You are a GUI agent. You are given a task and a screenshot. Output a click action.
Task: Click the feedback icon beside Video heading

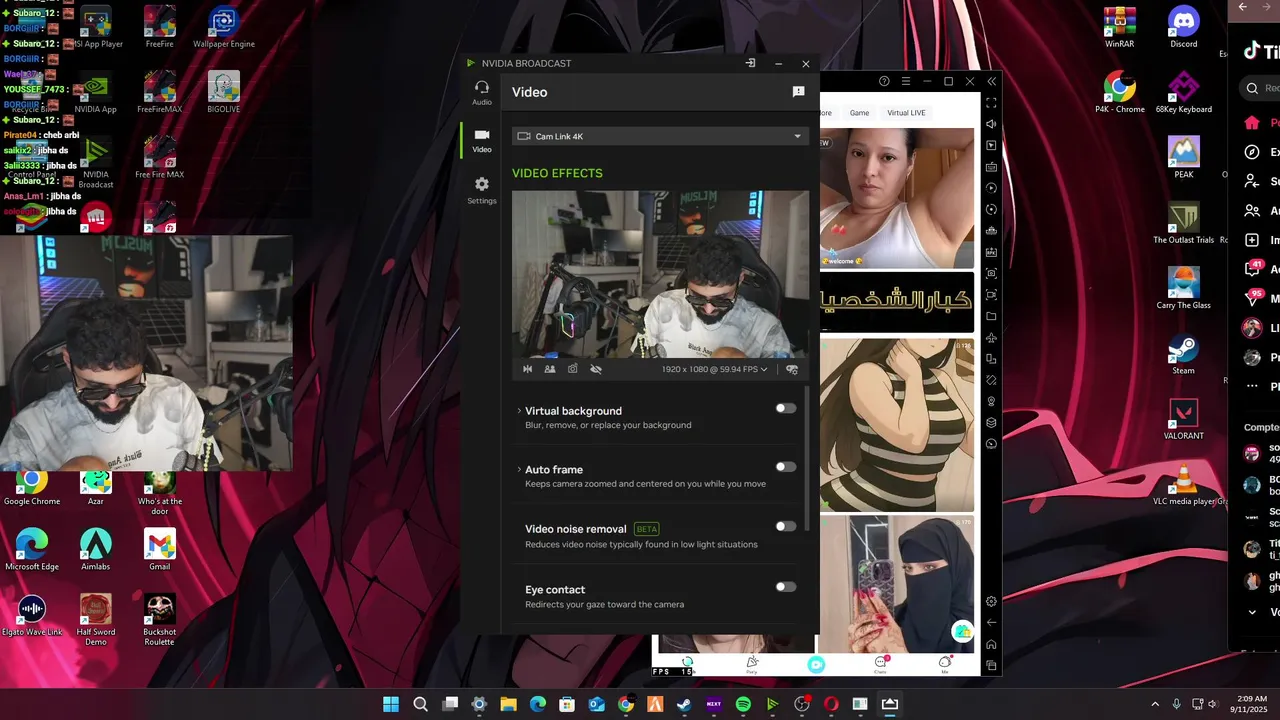click(x=798, y=92)
